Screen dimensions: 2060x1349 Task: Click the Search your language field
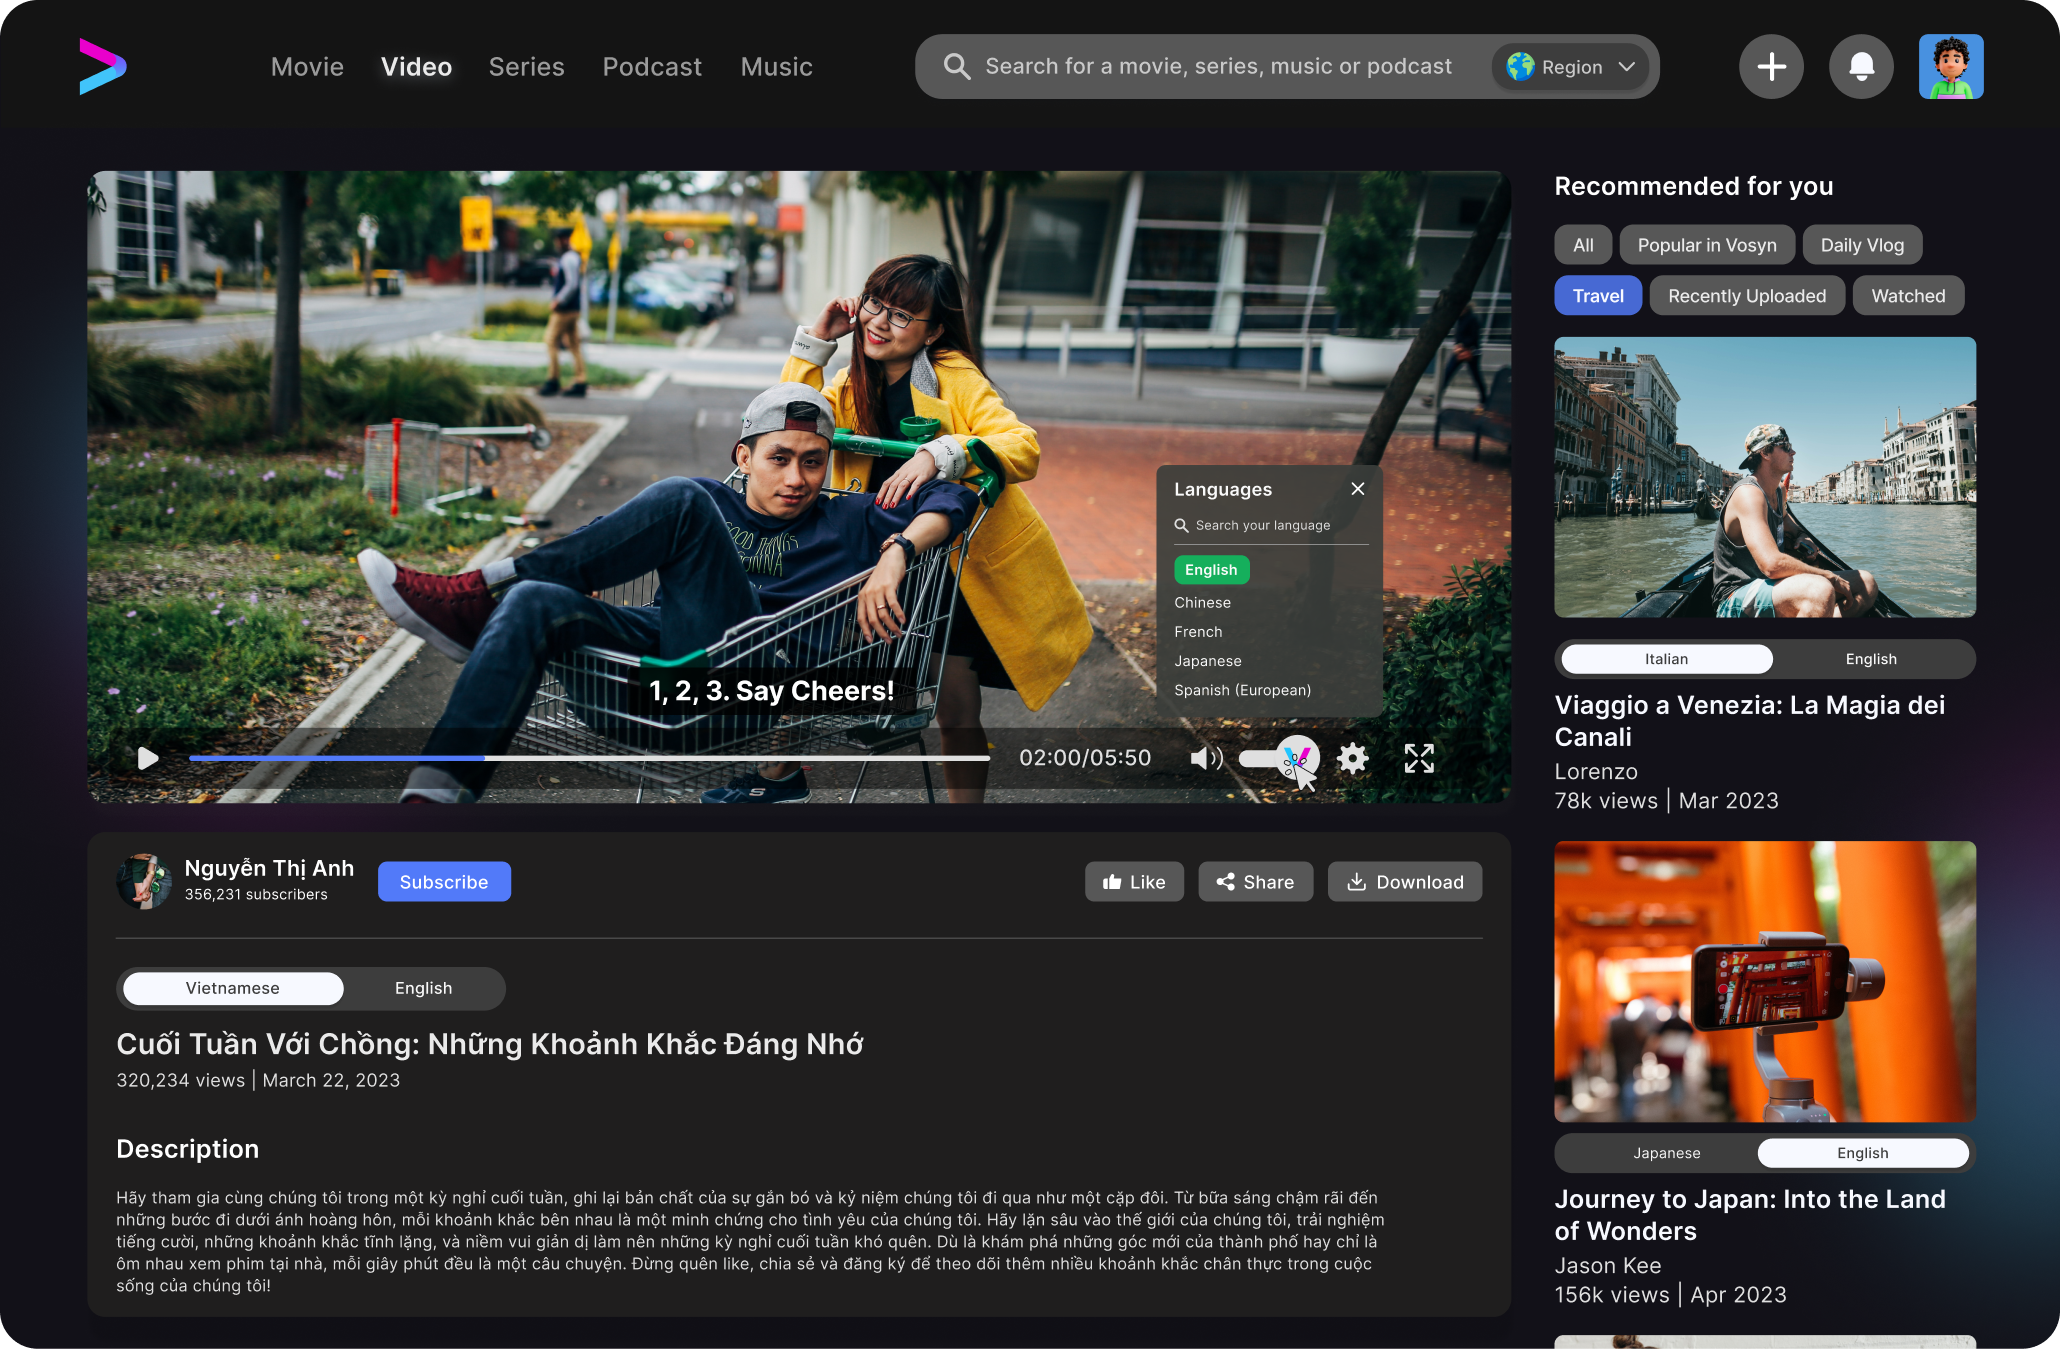coord(1271,526)
